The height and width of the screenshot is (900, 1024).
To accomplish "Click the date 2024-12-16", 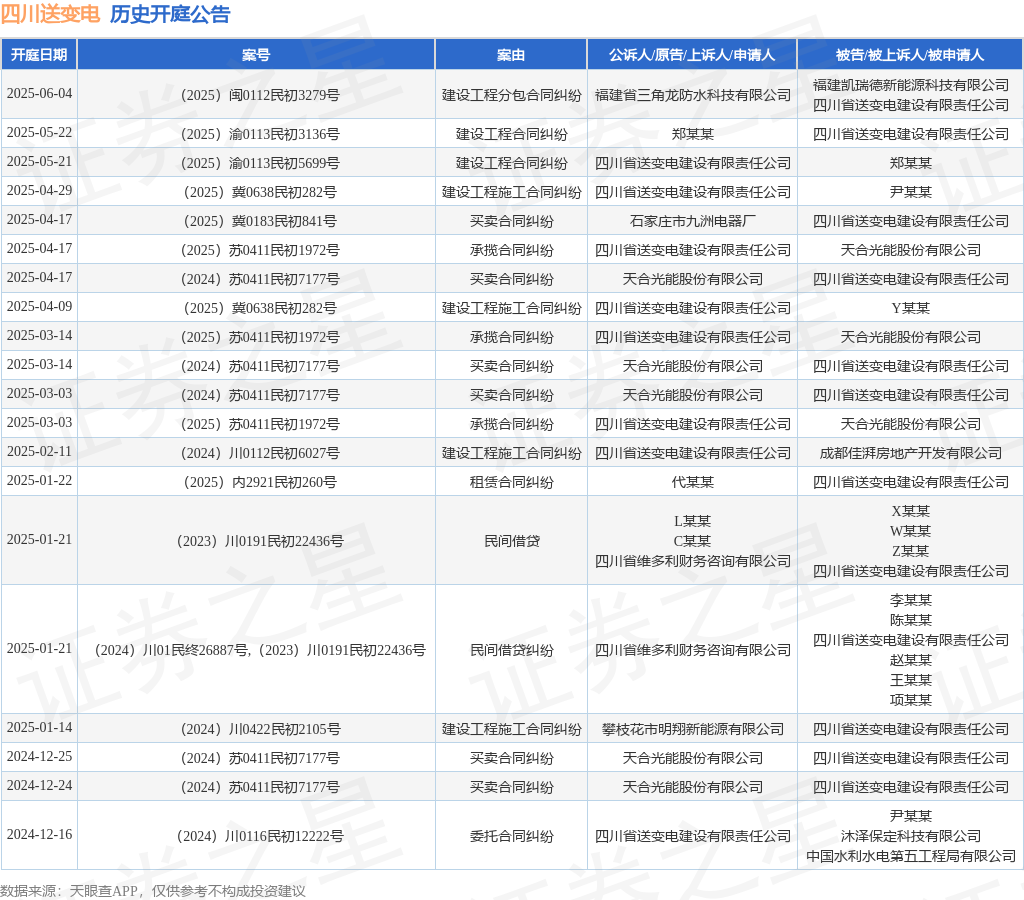I will (39, 835).
